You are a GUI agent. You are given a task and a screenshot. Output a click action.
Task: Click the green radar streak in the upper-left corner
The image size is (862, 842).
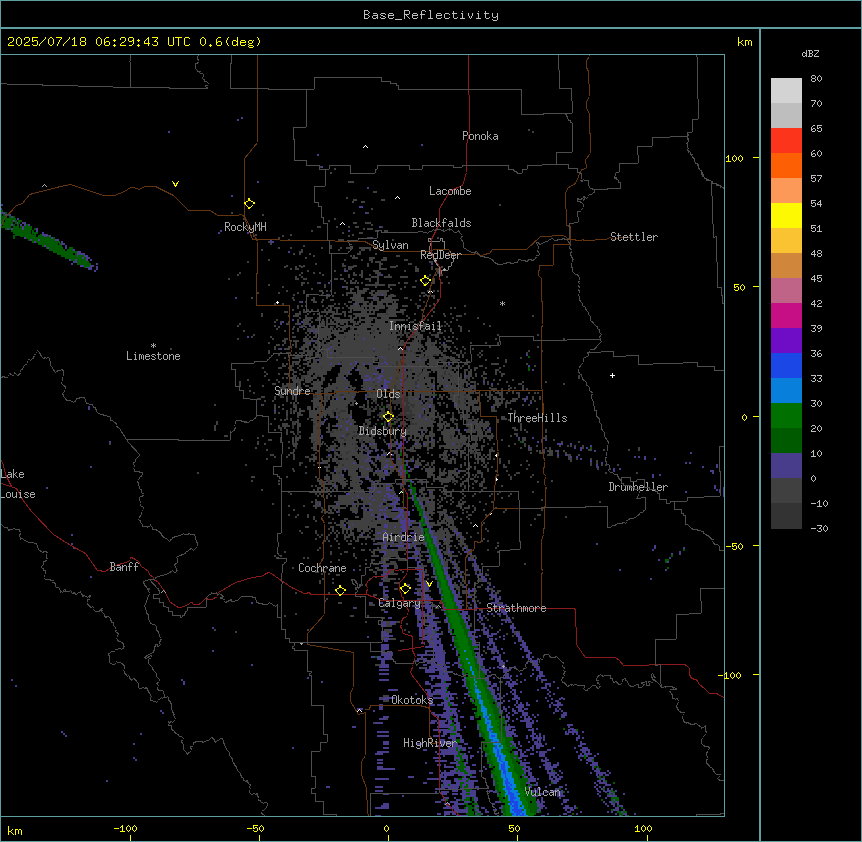(x=47, y=240)
